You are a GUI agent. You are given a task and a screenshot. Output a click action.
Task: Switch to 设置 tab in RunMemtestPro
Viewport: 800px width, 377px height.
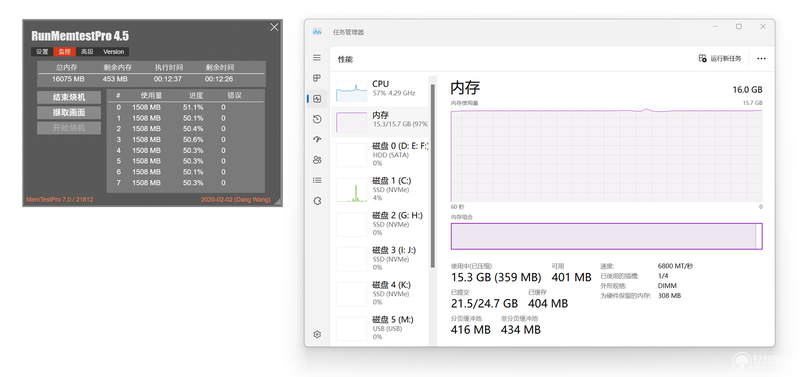[x=42, y=52]
